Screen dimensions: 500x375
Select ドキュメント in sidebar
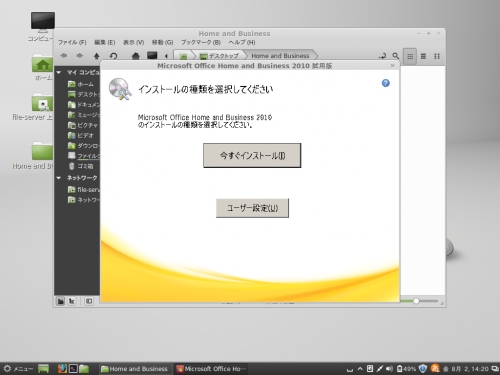coord(83,105)
